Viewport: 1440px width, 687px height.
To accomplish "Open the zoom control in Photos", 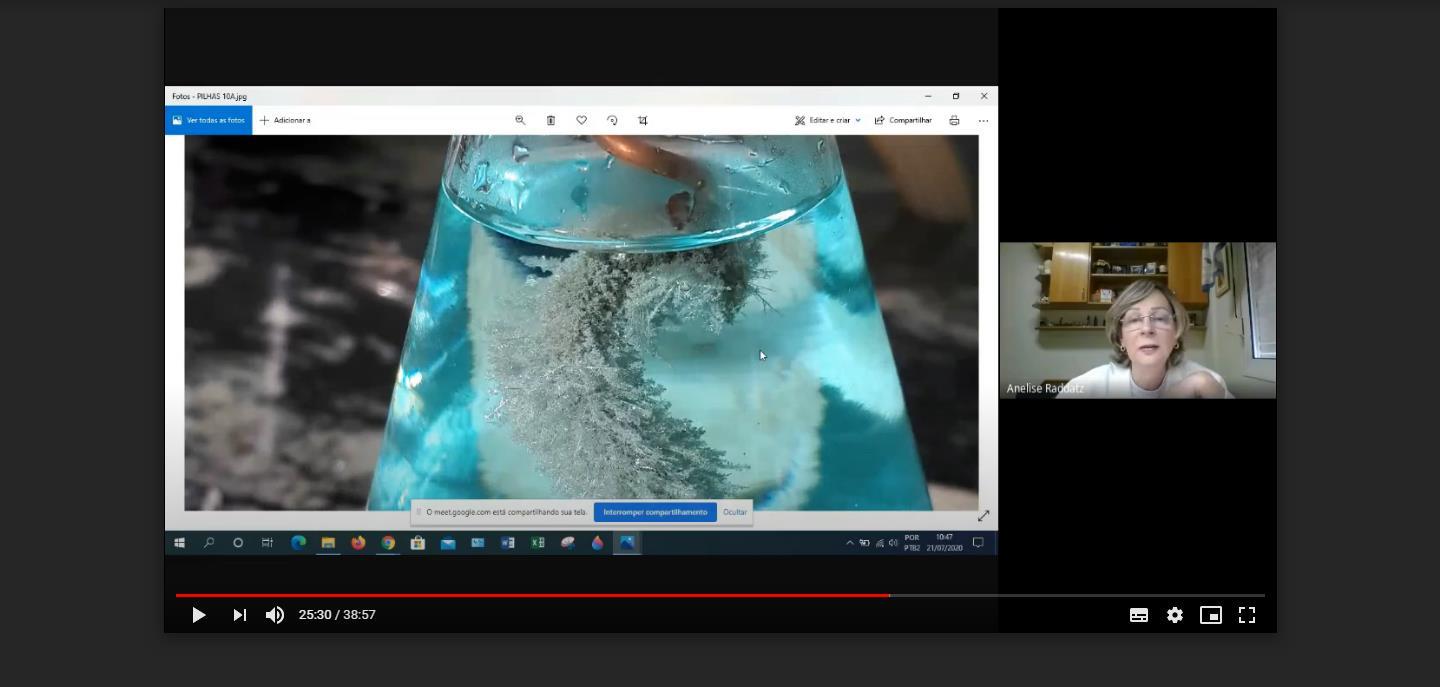I will (x=520, y=120).
